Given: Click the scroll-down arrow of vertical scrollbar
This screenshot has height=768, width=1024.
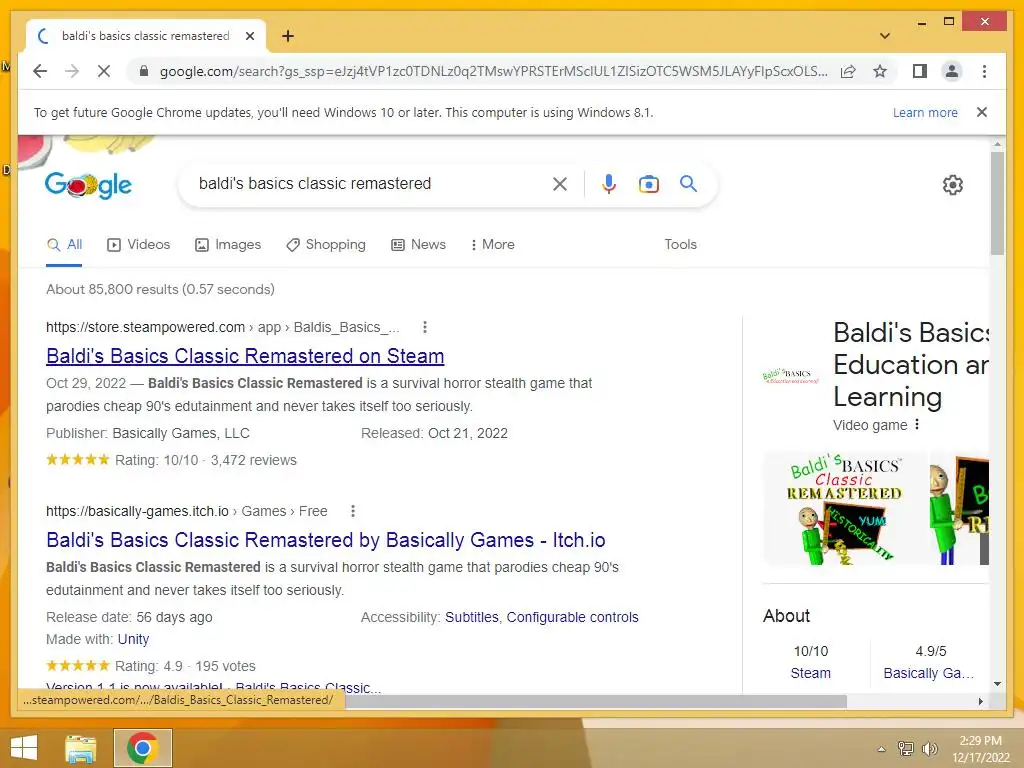Looking at the screenshot, I should pos(997,684).
